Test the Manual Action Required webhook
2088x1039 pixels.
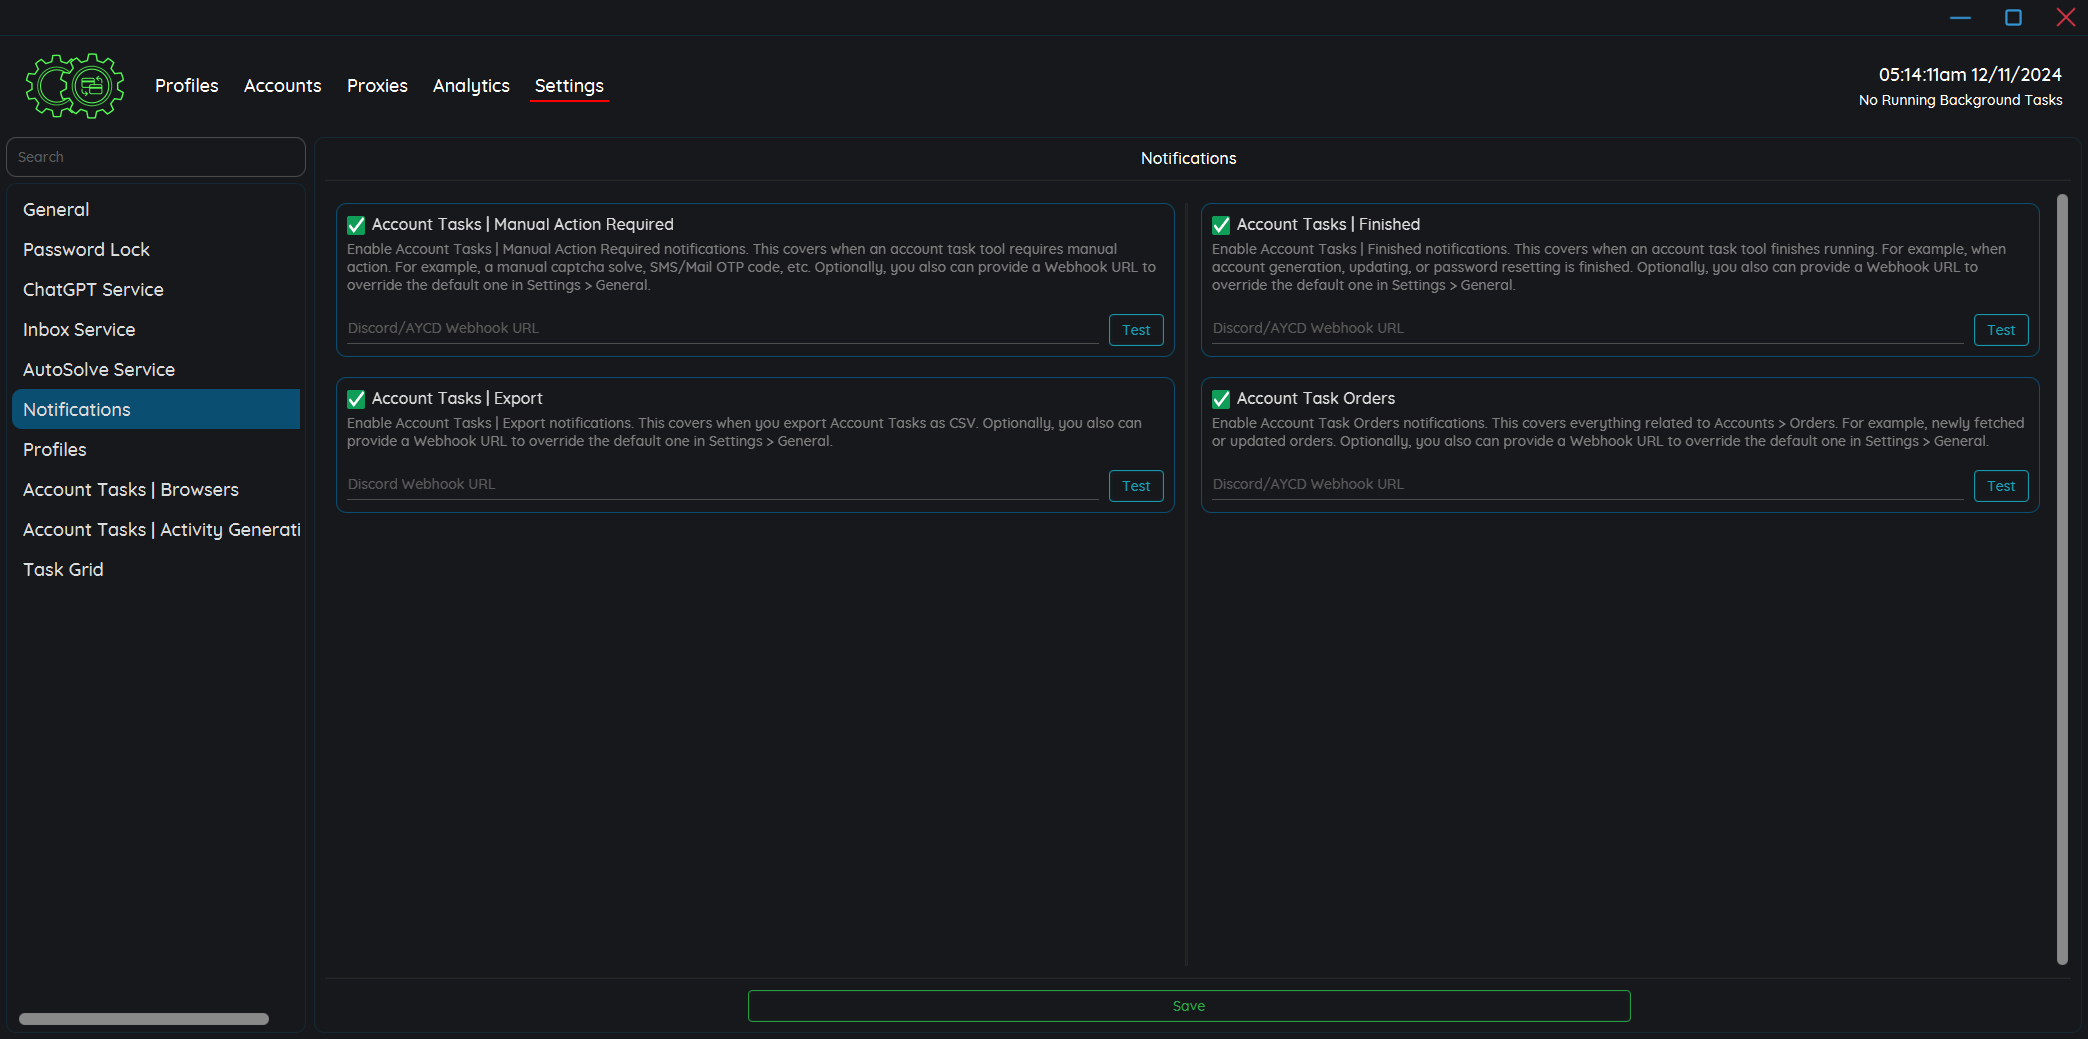coord(1136,330)
